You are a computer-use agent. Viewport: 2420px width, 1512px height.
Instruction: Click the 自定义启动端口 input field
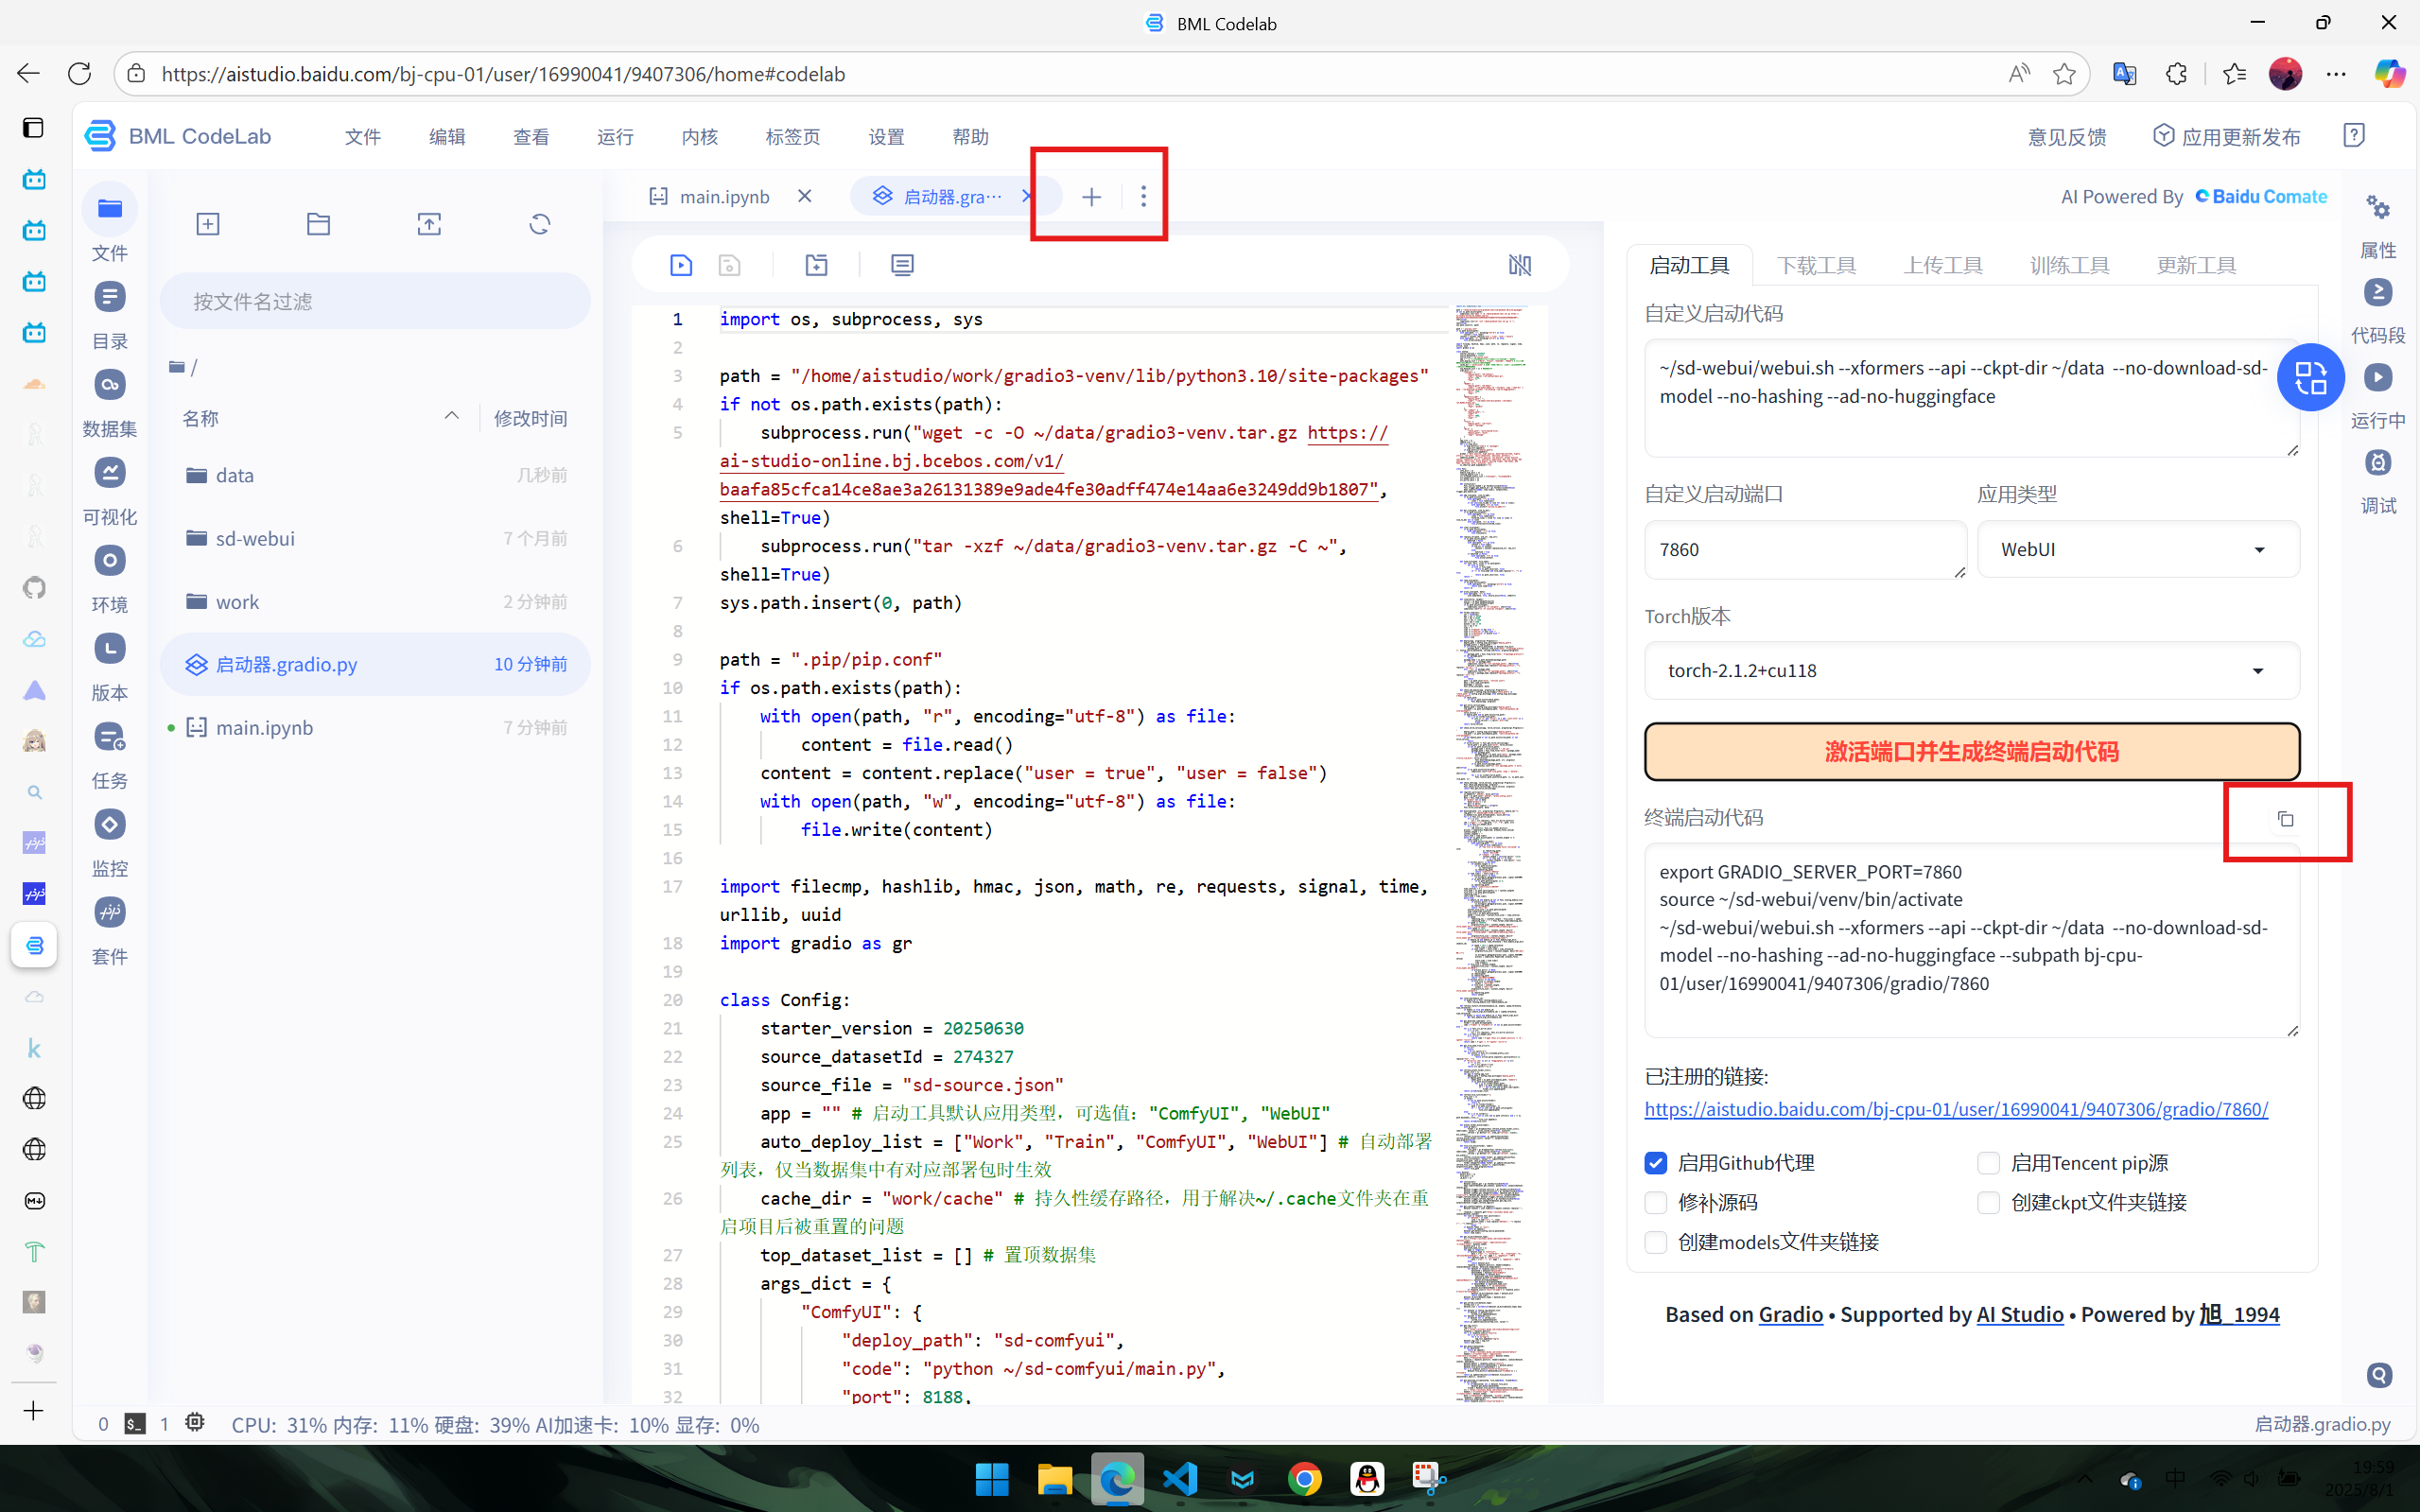point(1803,549)
